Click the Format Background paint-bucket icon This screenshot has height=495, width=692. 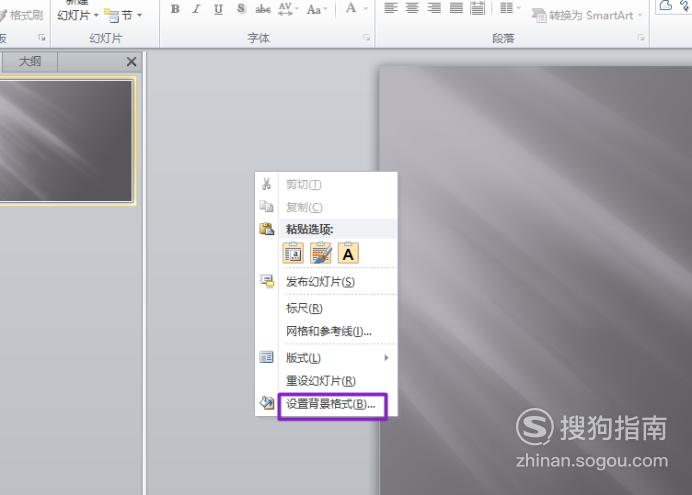point(267,402)
